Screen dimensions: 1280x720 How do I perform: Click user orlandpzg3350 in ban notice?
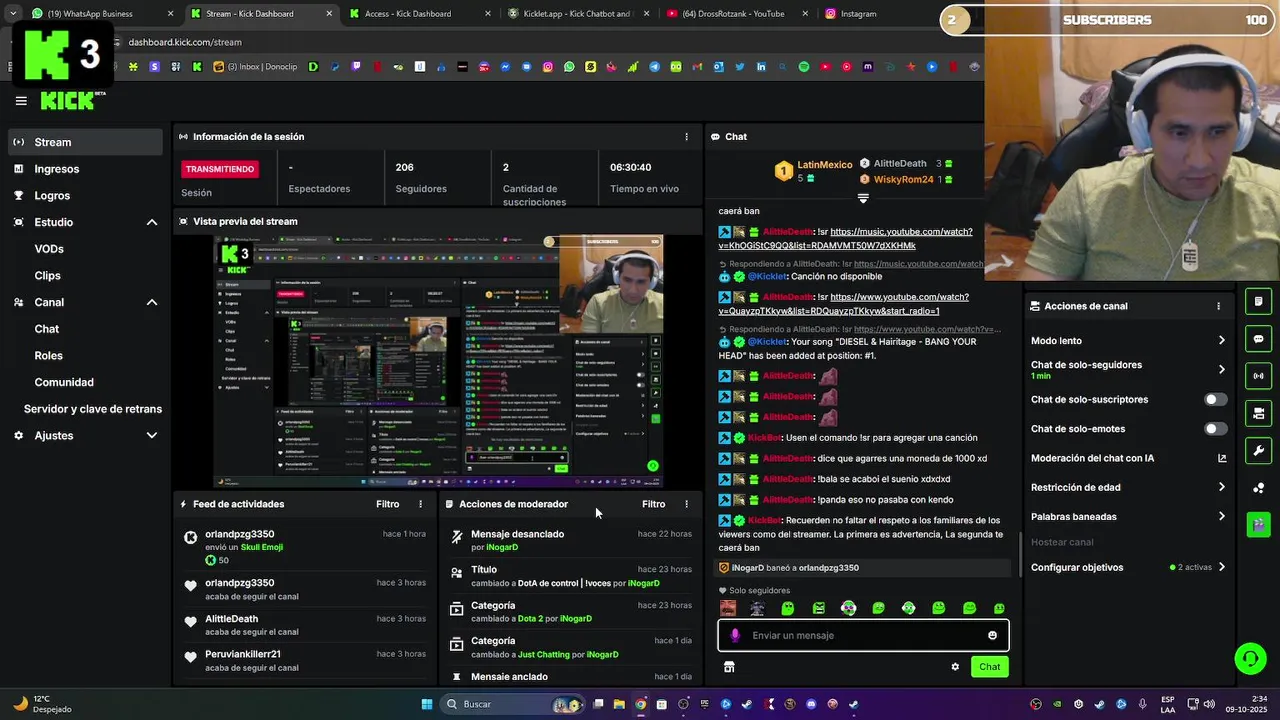[828, 568]
